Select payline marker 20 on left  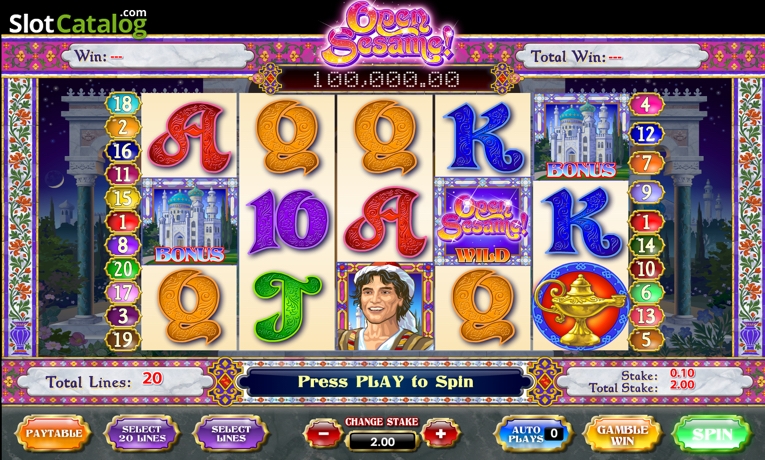coord(122,269)
